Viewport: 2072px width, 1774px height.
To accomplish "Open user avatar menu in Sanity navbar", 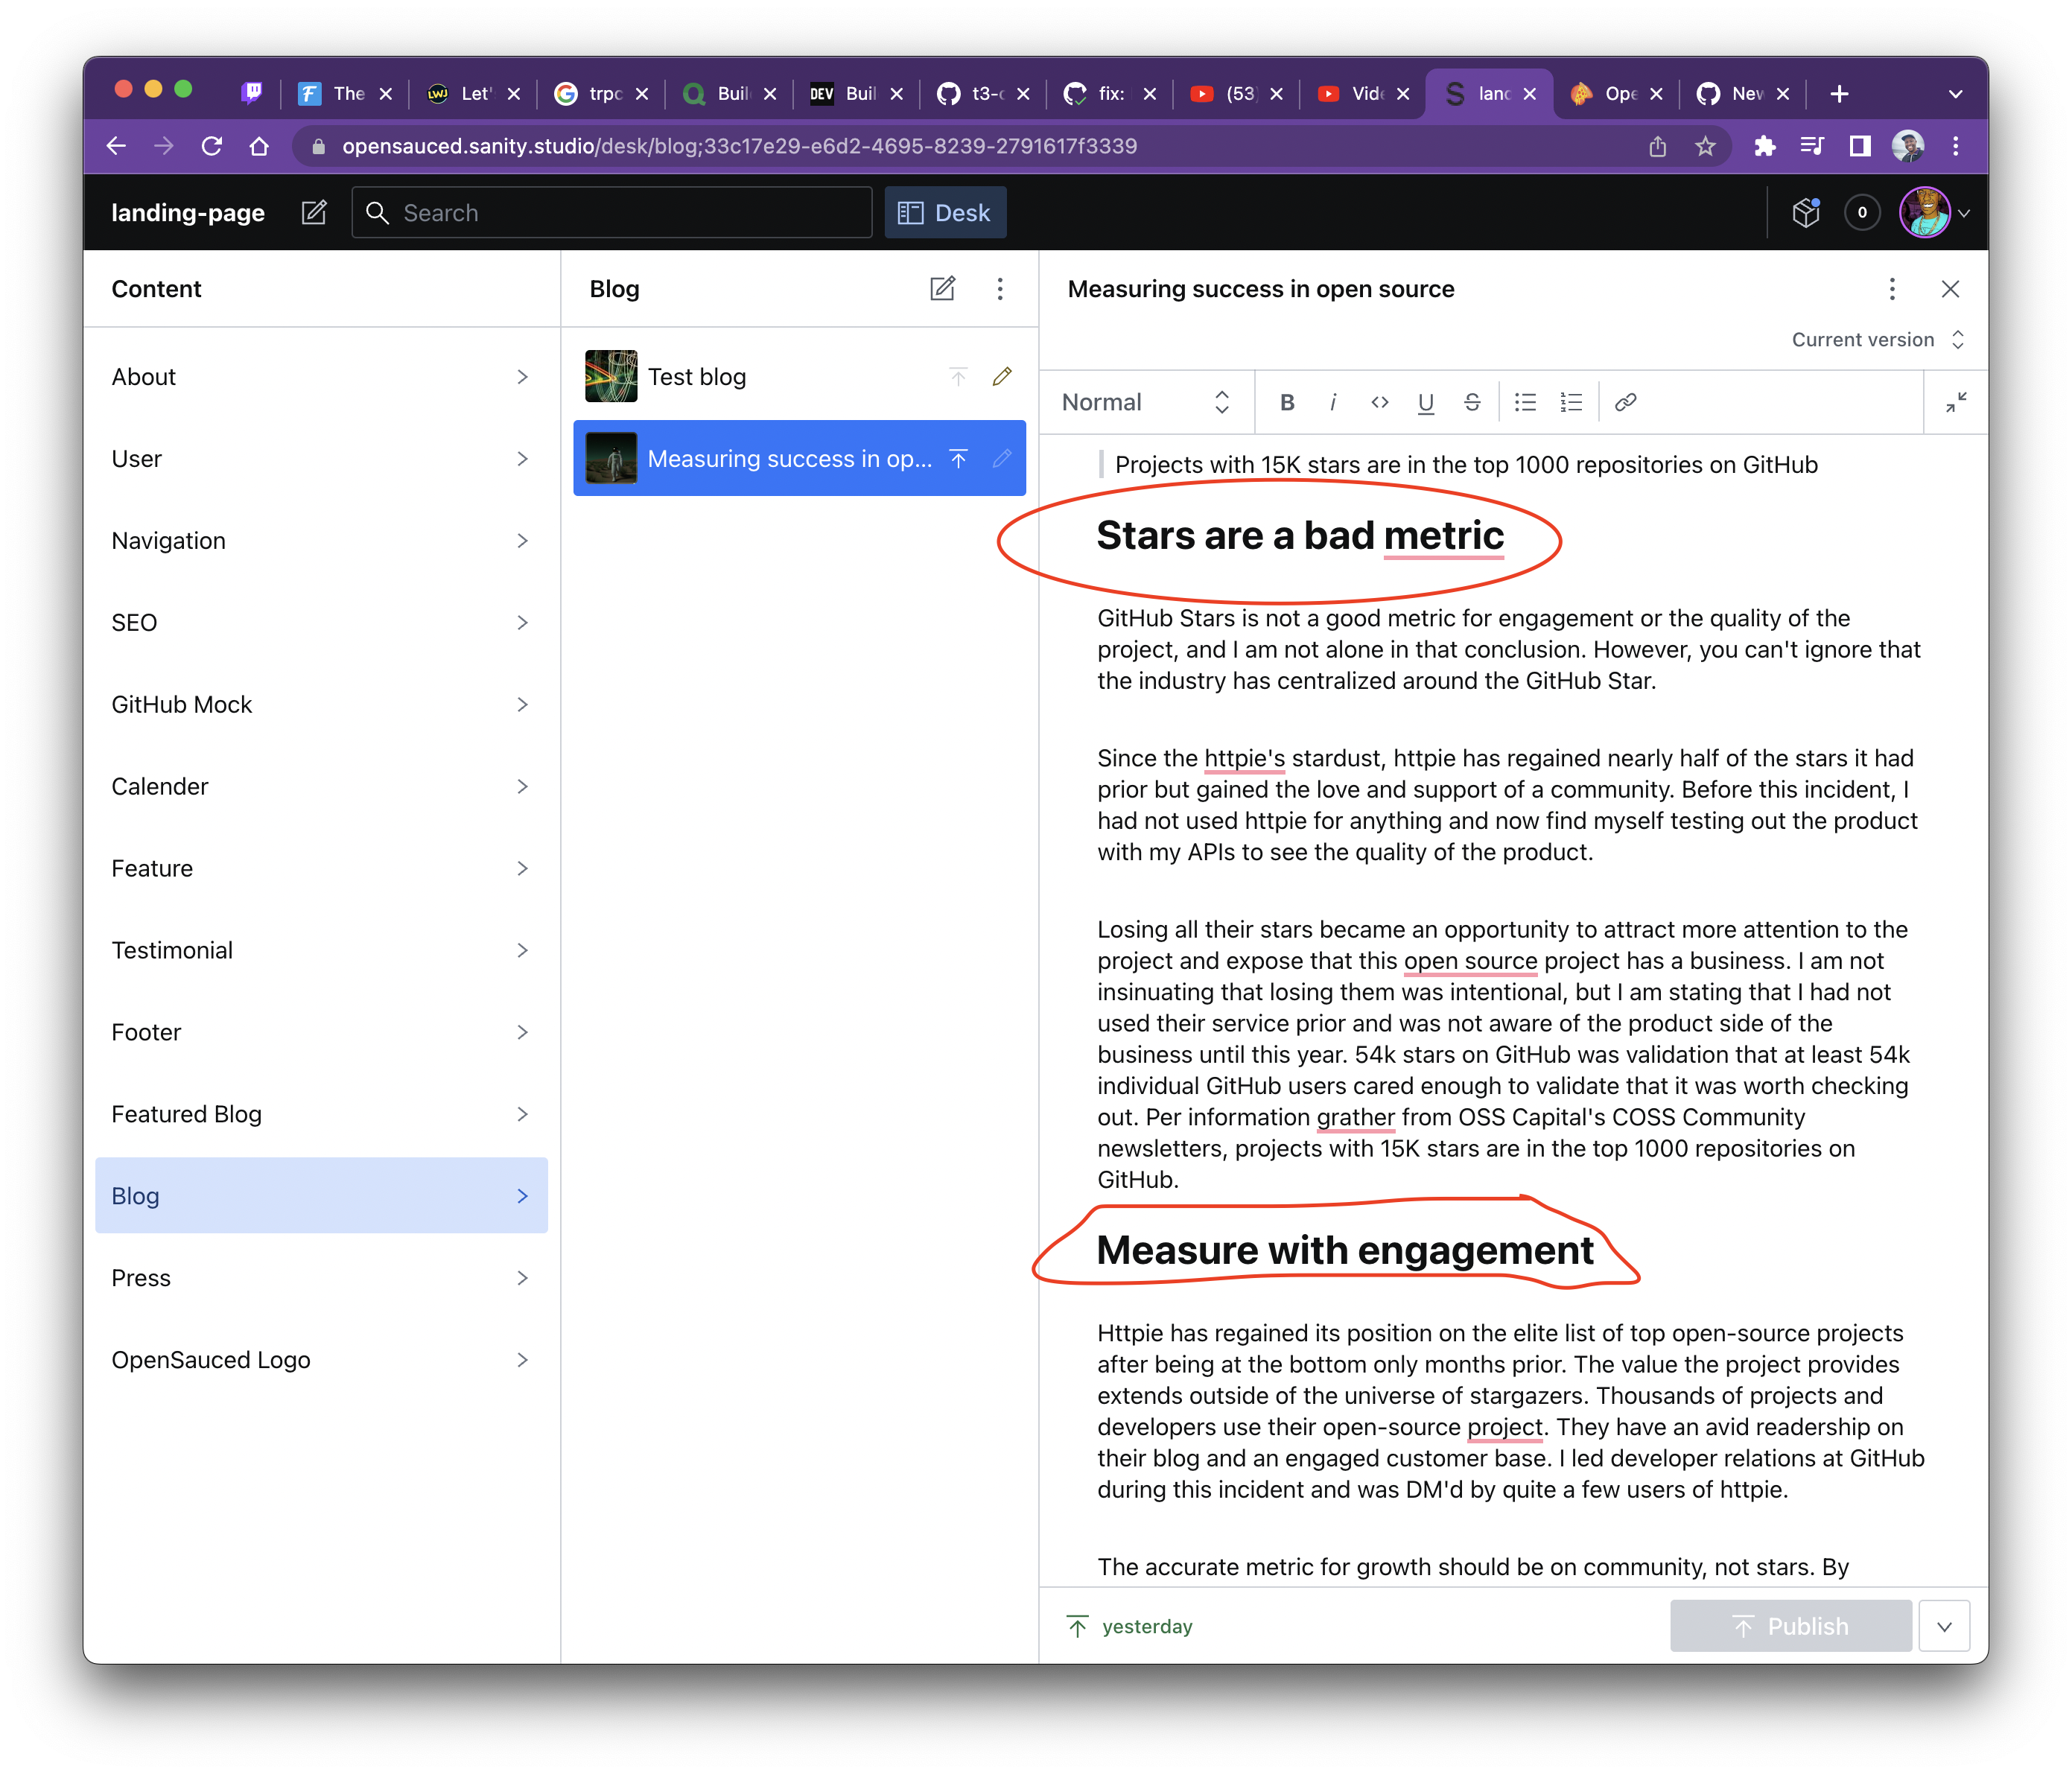I will [x=1934, y=212].
